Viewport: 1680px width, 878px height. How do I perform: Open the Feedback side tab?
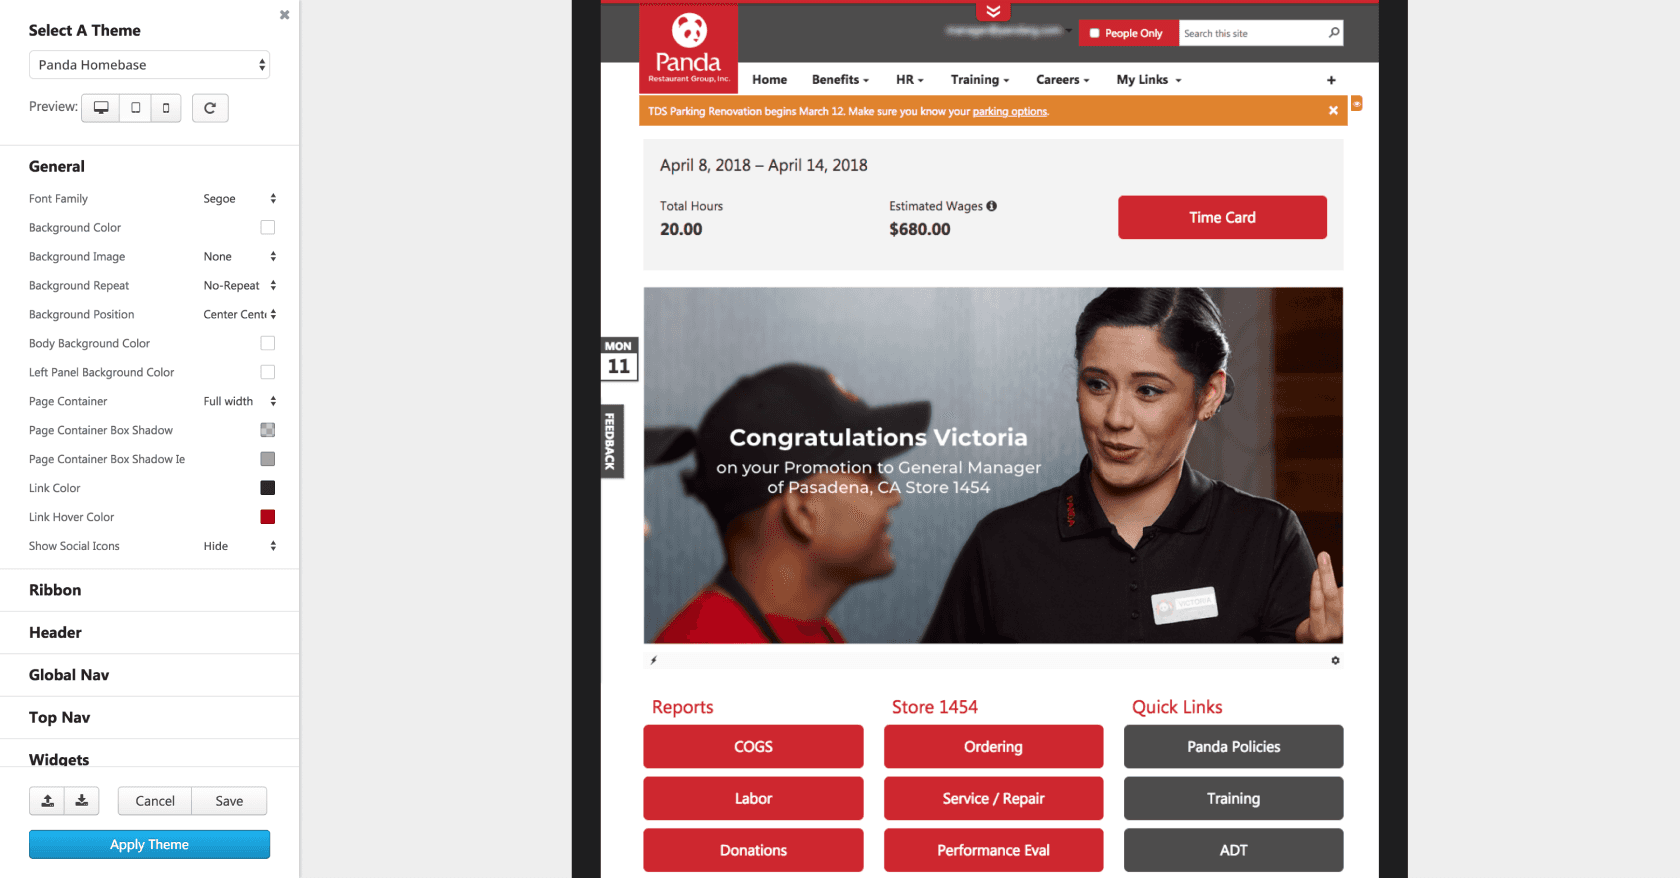(x=610, y=441)
